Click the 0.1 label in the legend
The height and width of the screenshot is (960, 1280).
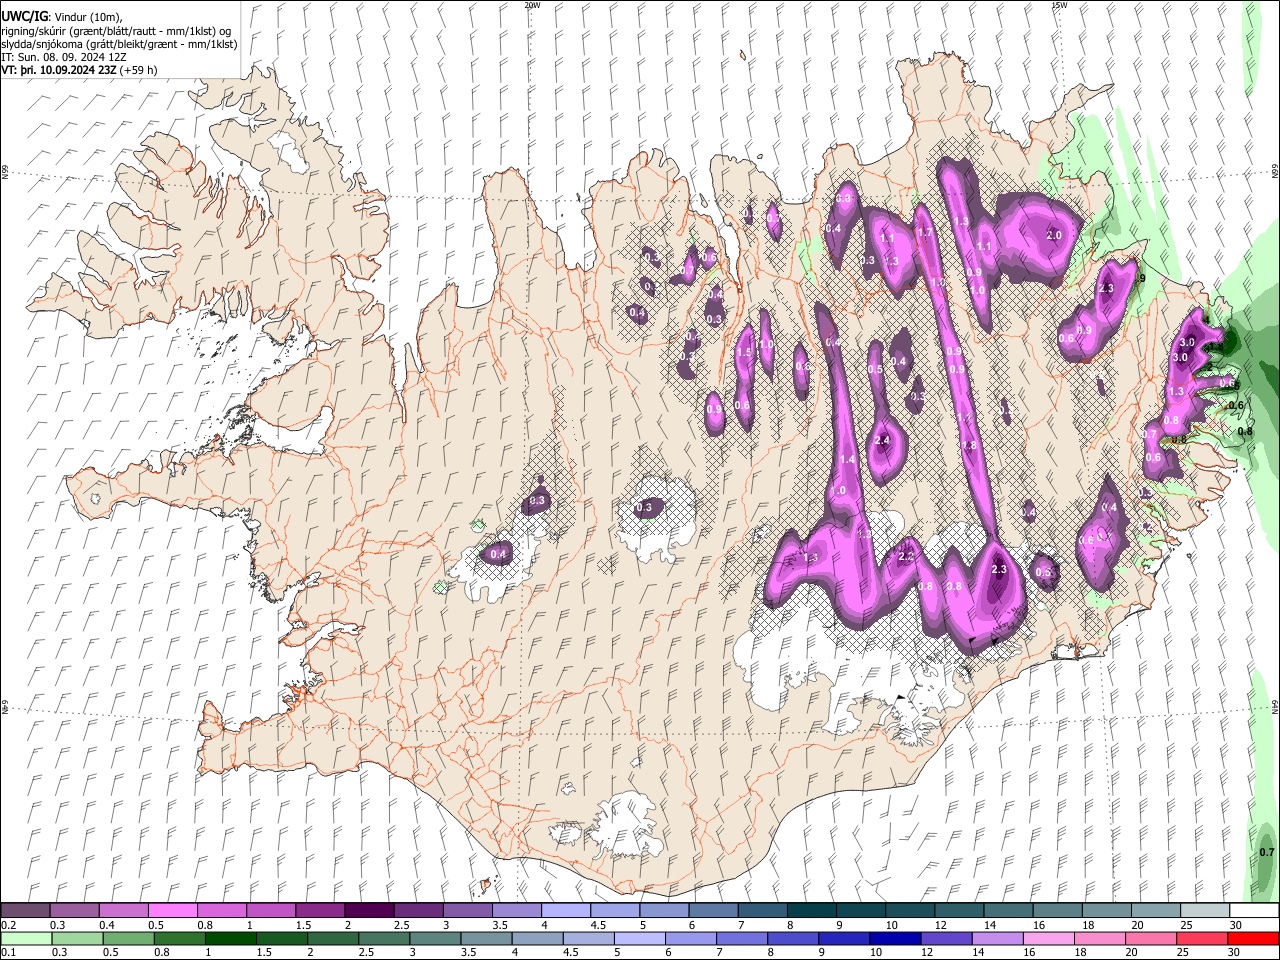tap(7, 953)
